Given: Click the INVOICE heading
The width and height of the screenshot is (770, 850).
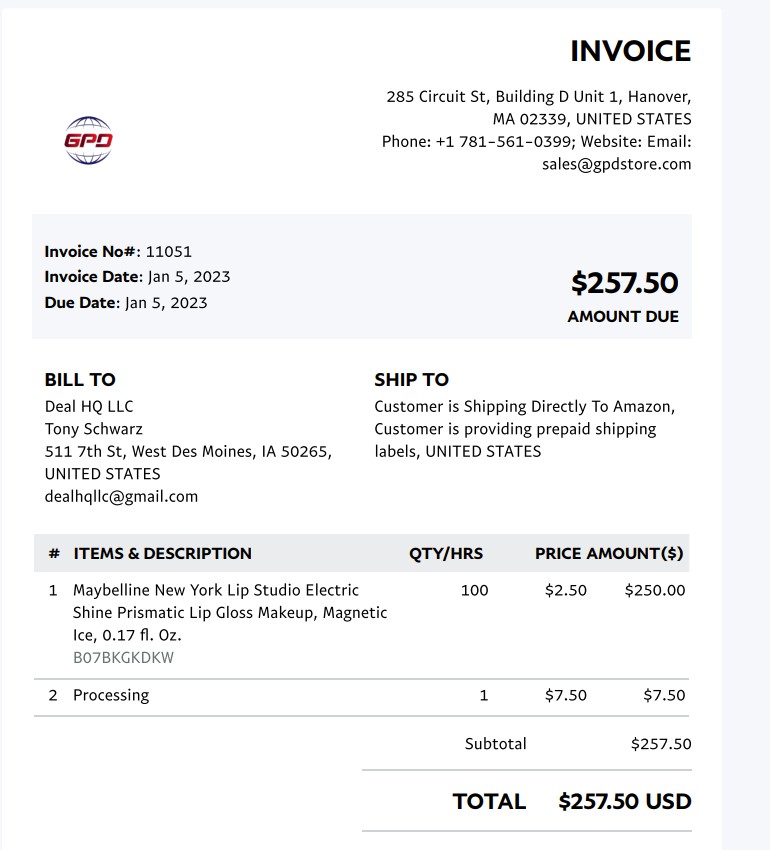Looking at the screenshot, I should 631,51.
